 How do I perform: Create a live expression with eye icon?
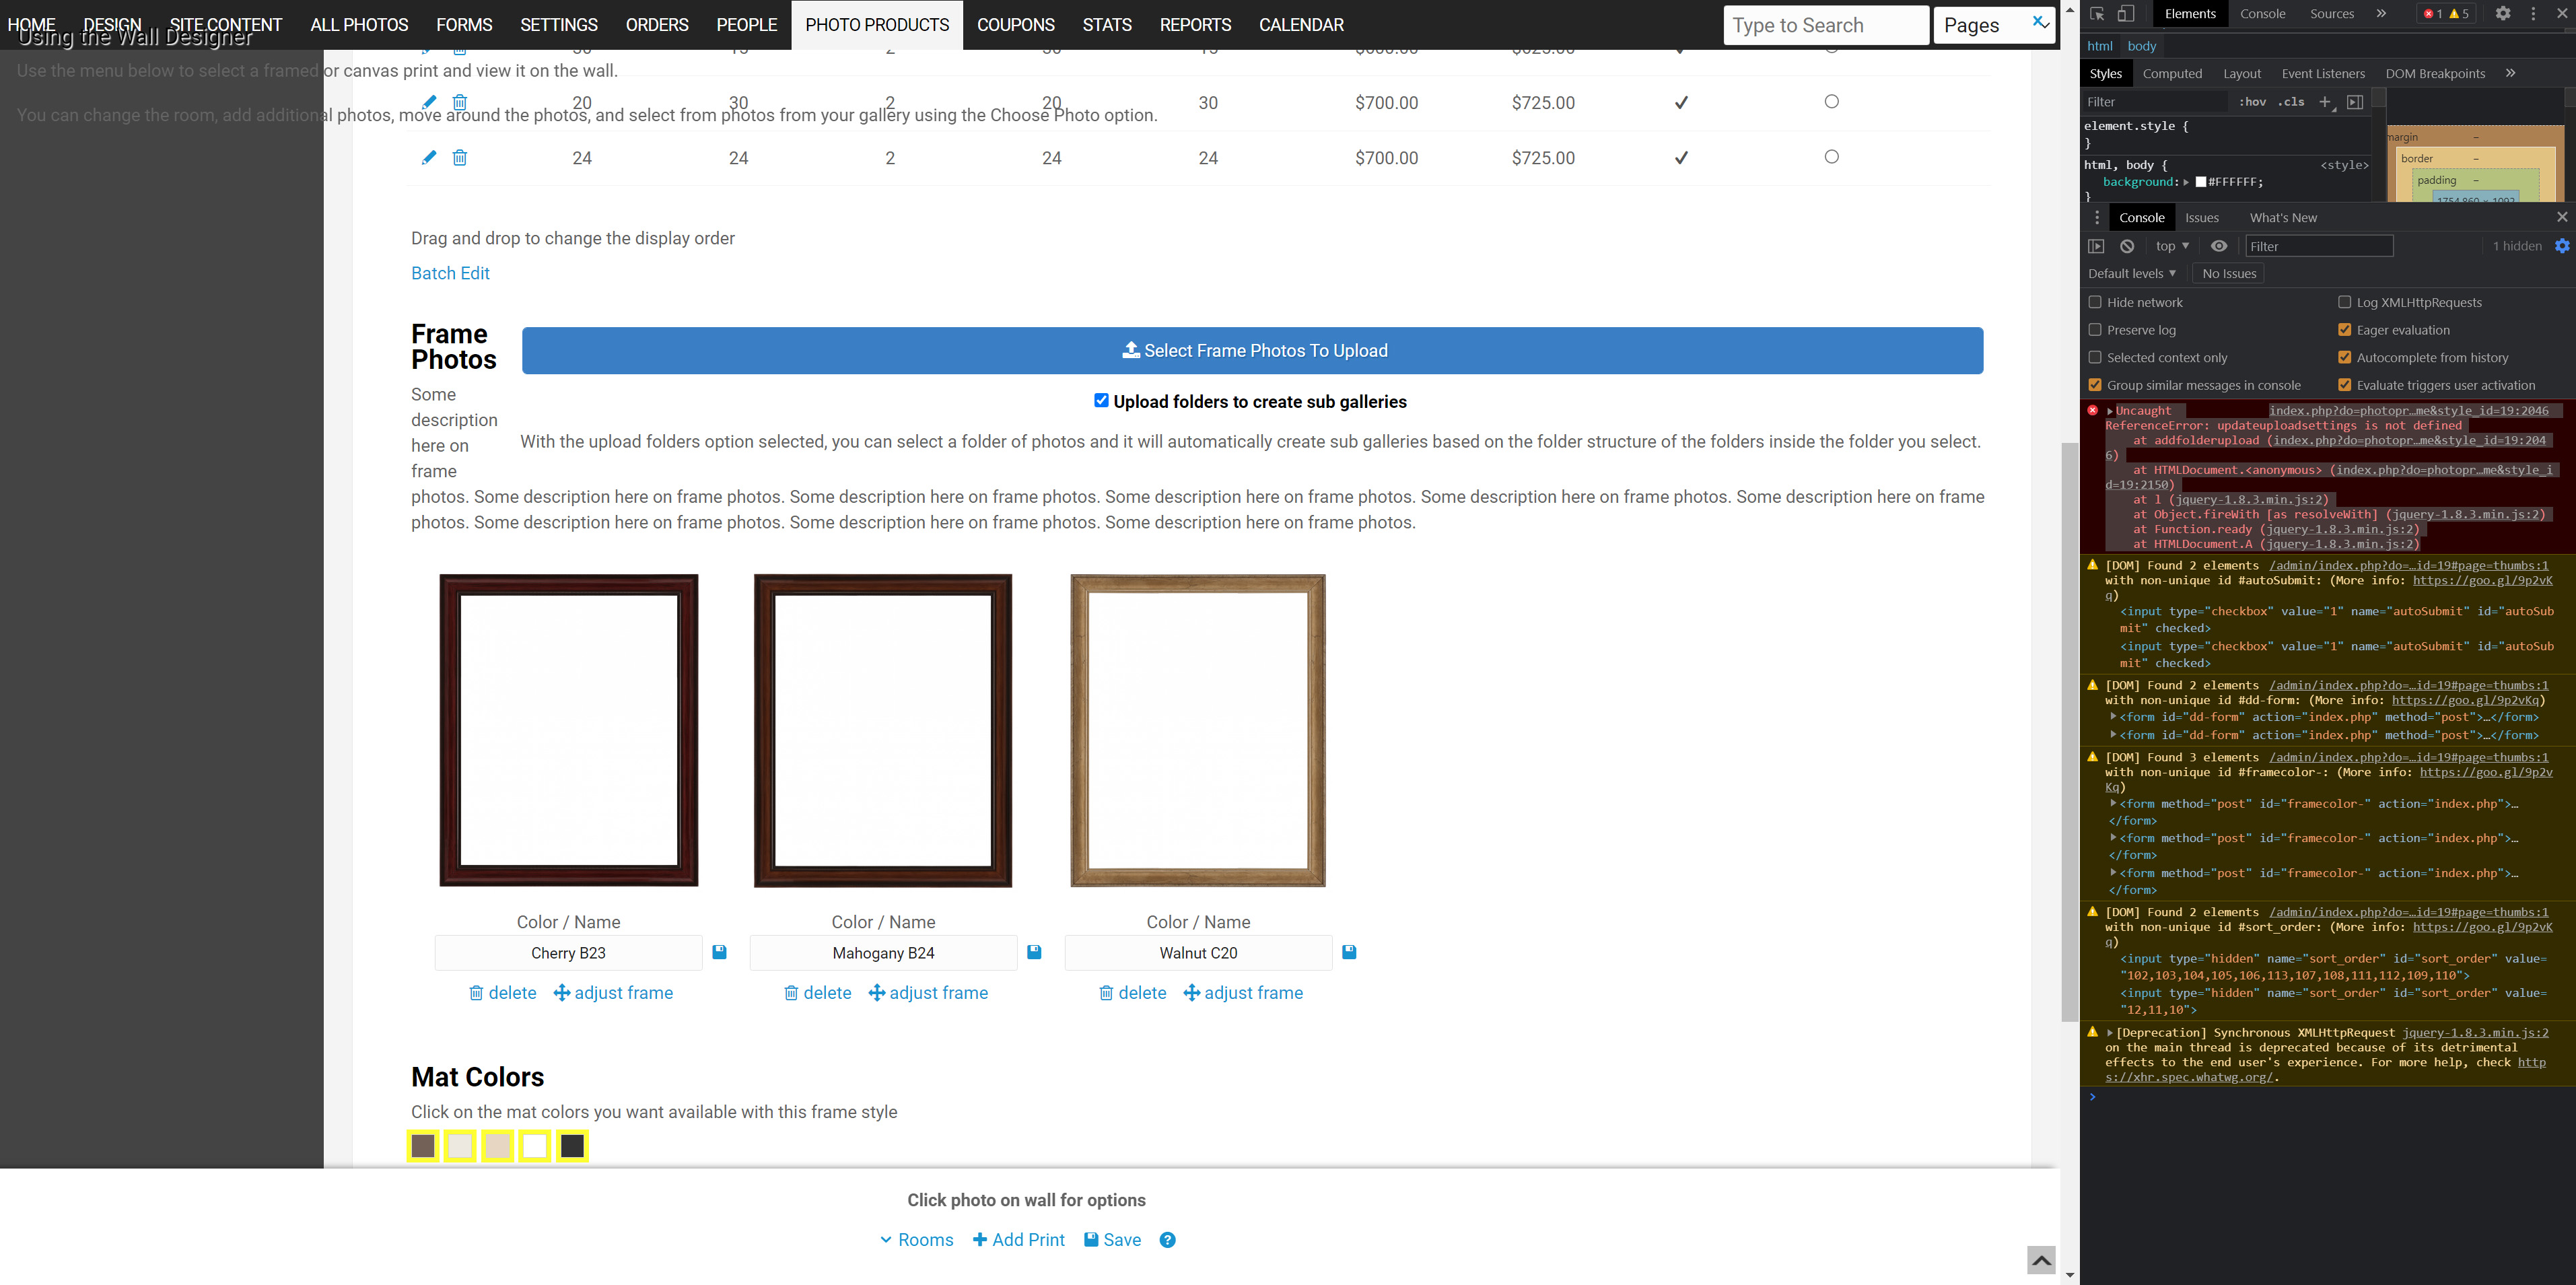(x=2219, y=246)
